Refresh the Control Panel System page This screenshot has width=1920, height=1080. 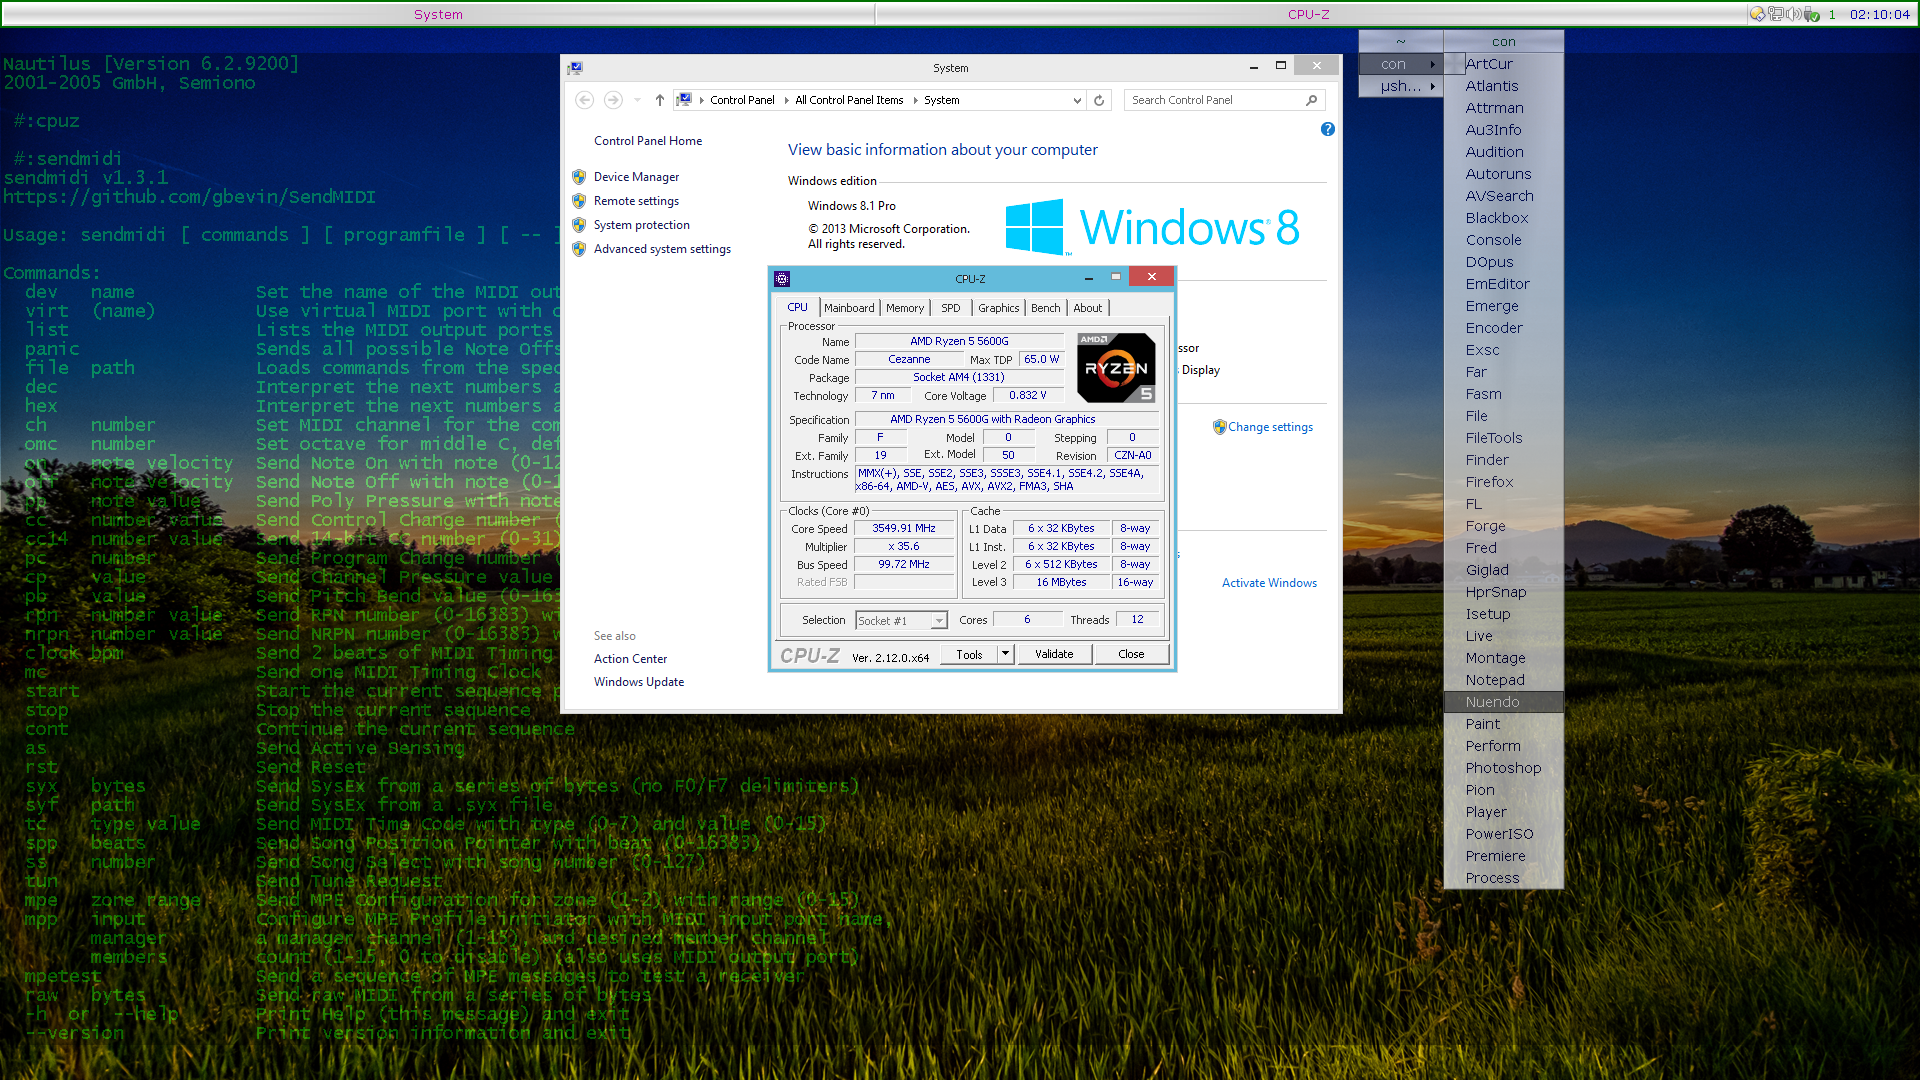1099,100
